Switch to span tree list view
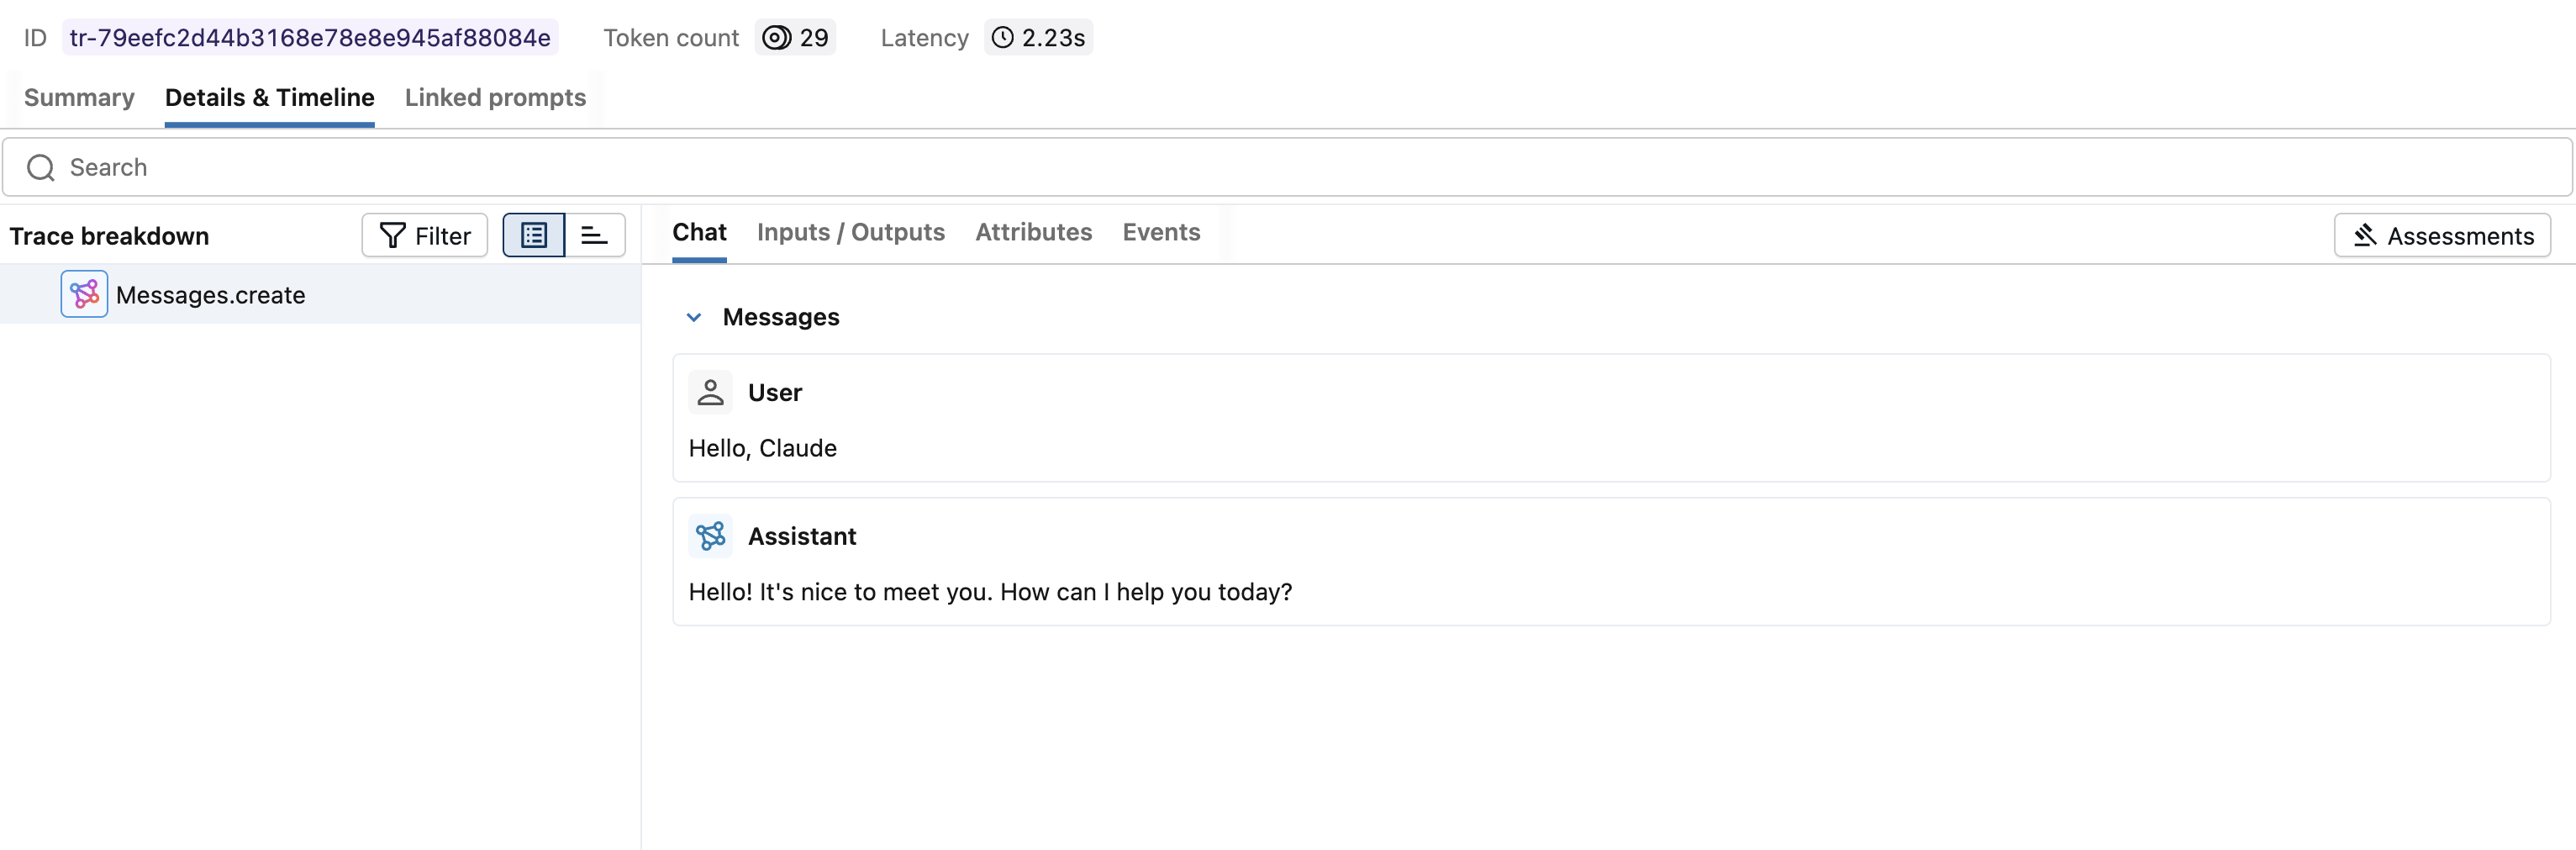The image size is (2576, 850). tap(534, 236)
